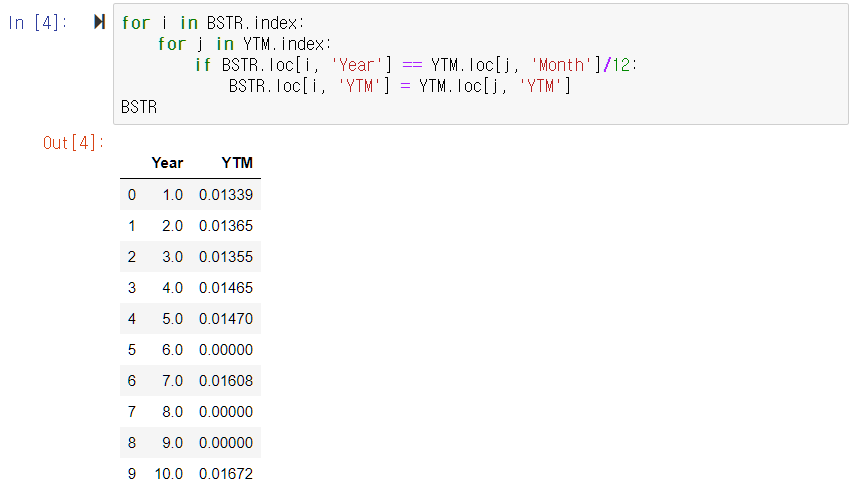Select the cell value 0.01355
849x495 pixels.
tap(226, 257)
